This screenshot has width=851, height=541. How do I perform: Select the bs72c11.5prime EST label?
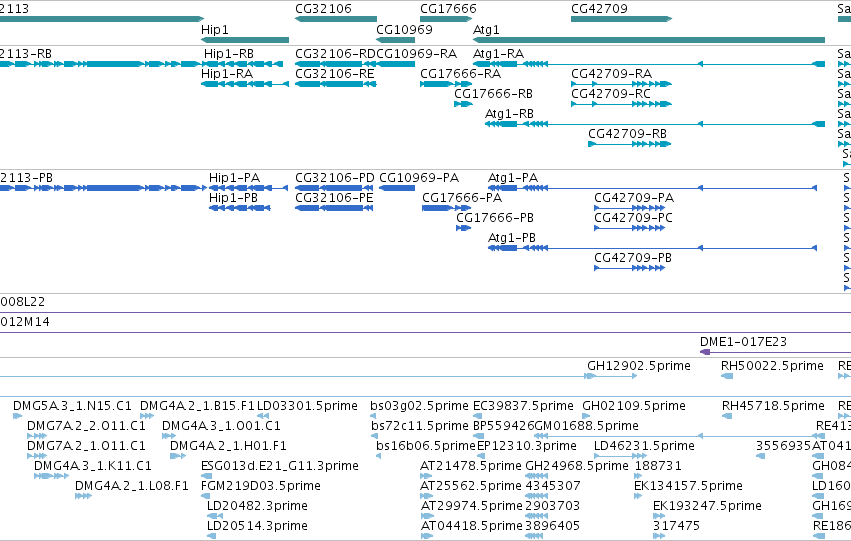pos(420,426)
